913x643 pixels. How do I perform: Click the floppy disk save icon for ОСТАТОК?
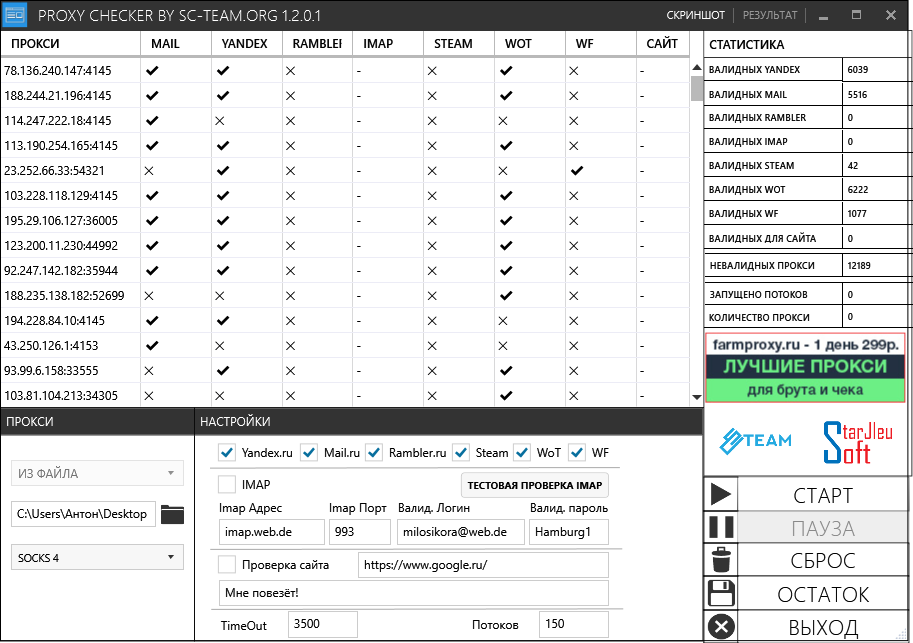coord(721,594)
